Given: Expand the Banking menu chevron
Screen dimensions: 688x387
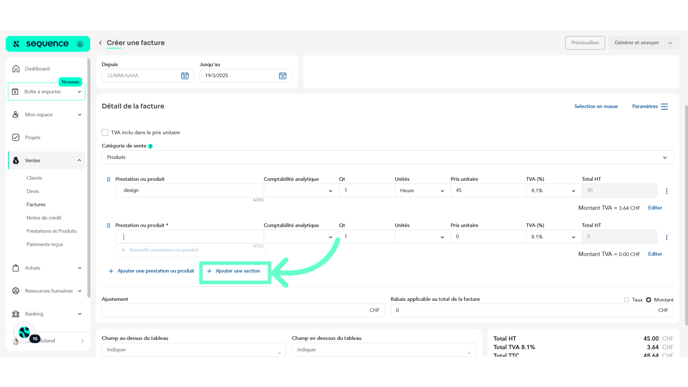Looking at the screenshot, I should (79, 314).
